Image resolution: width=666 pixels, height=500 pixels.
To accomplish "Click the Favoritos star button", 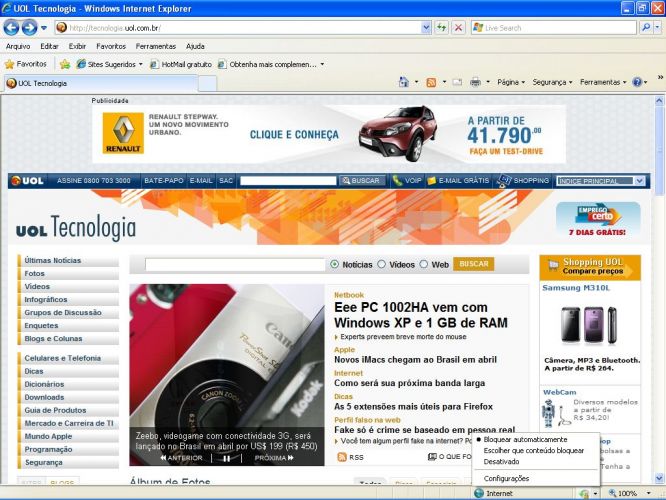I will pyautogui.click(x=25, y=64).
